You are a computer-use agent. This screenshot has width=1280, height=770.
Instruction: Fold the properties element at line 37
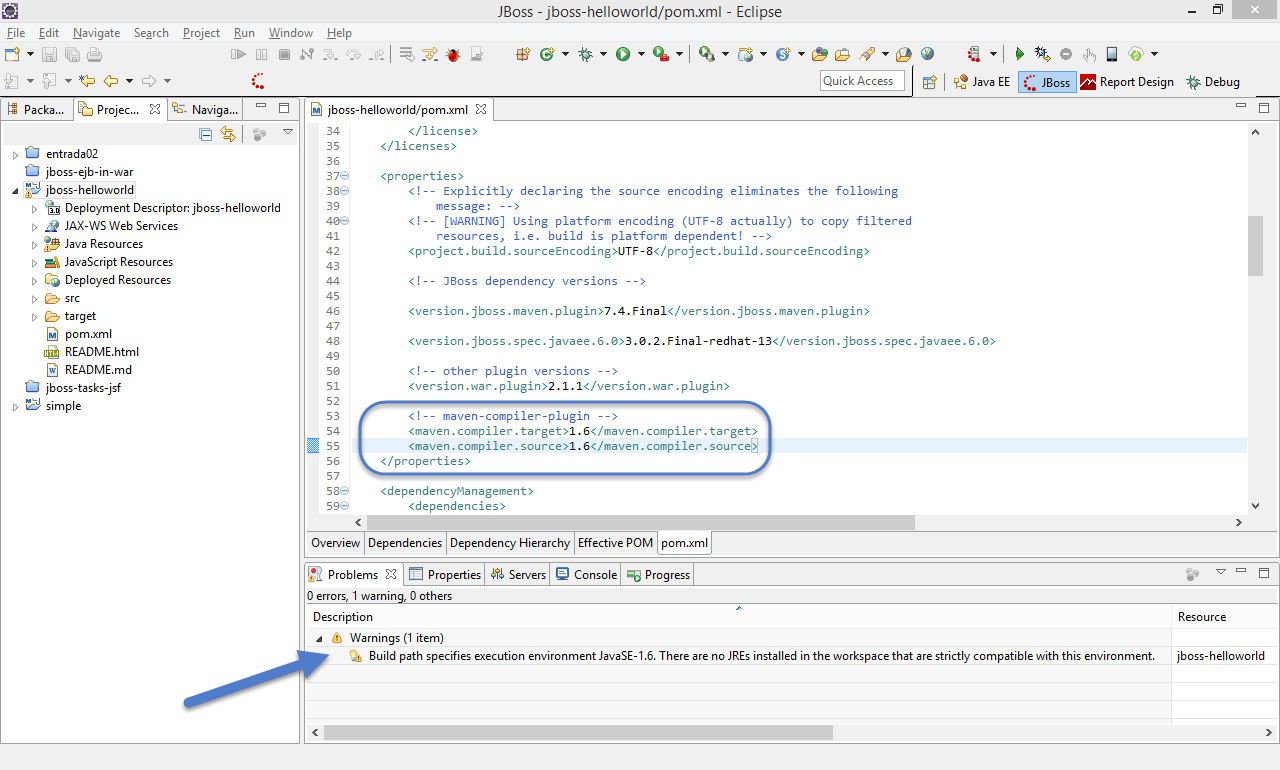pyautogui.click(x=345, y=176)
